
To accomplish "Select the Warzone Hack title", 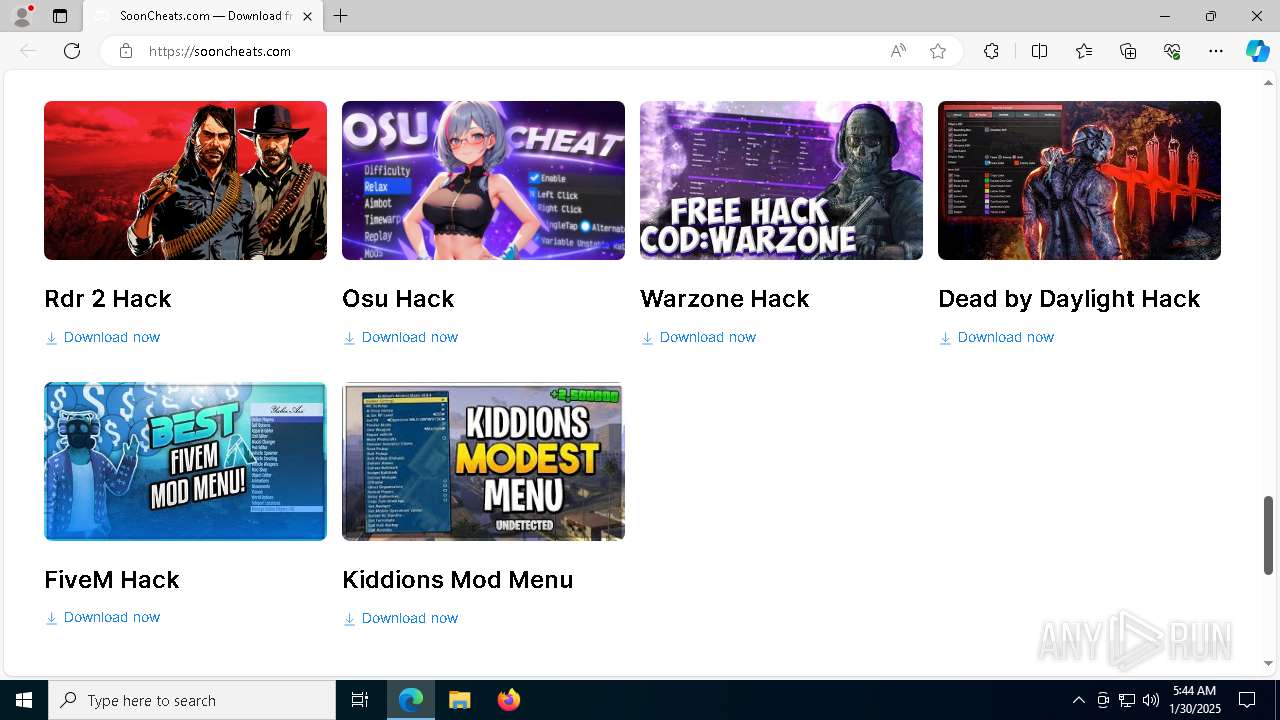I will [724, 299].
